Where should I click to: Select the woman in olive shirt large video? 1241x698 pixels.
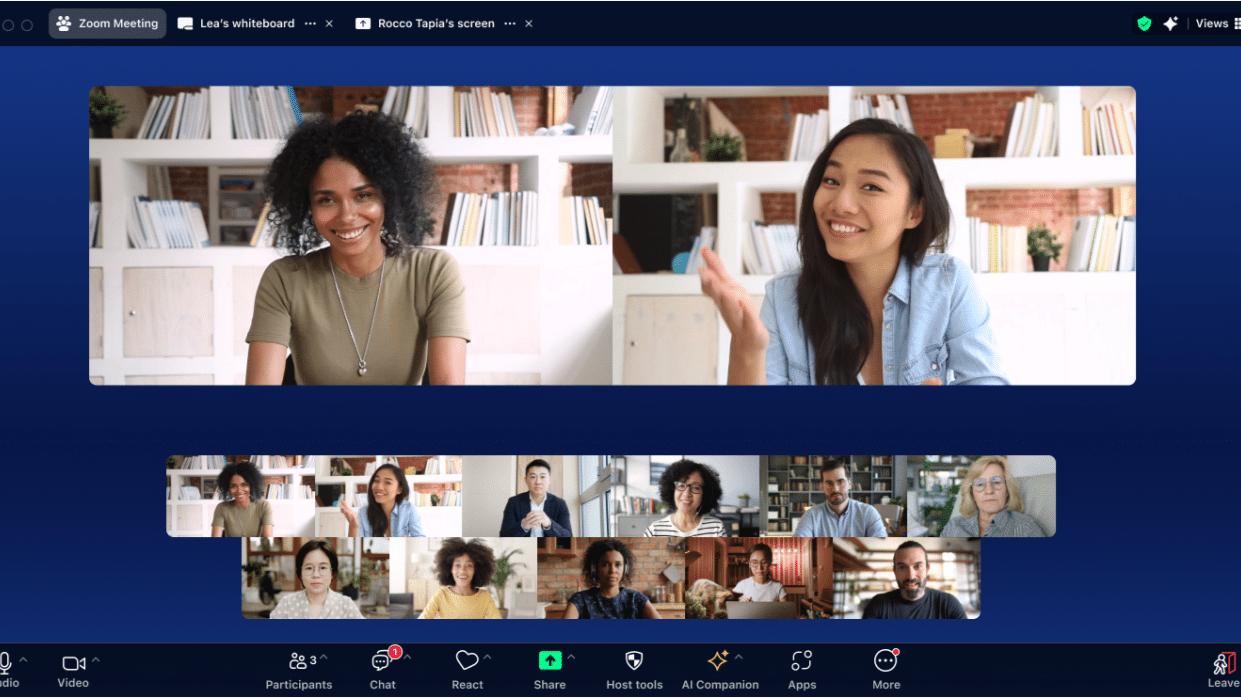tap(351, 236)
